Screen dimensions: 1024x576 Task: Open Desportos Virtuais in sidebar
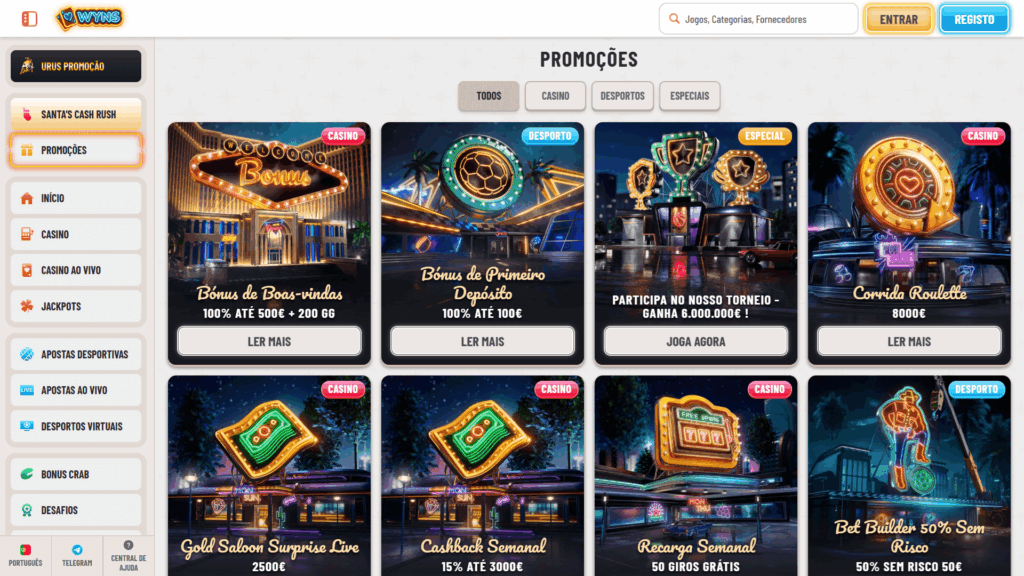76,426
